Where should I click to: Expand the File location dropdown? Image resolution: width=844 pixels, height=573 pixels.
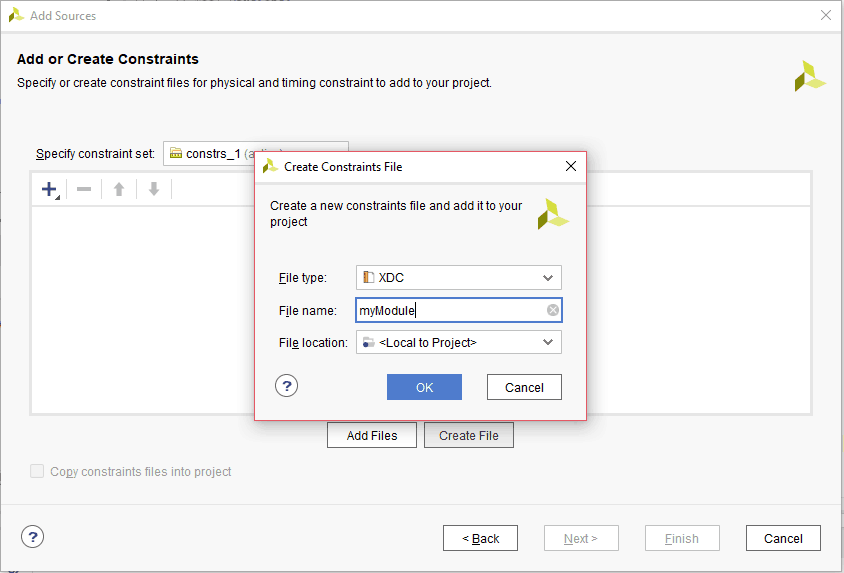pos(547,342)
